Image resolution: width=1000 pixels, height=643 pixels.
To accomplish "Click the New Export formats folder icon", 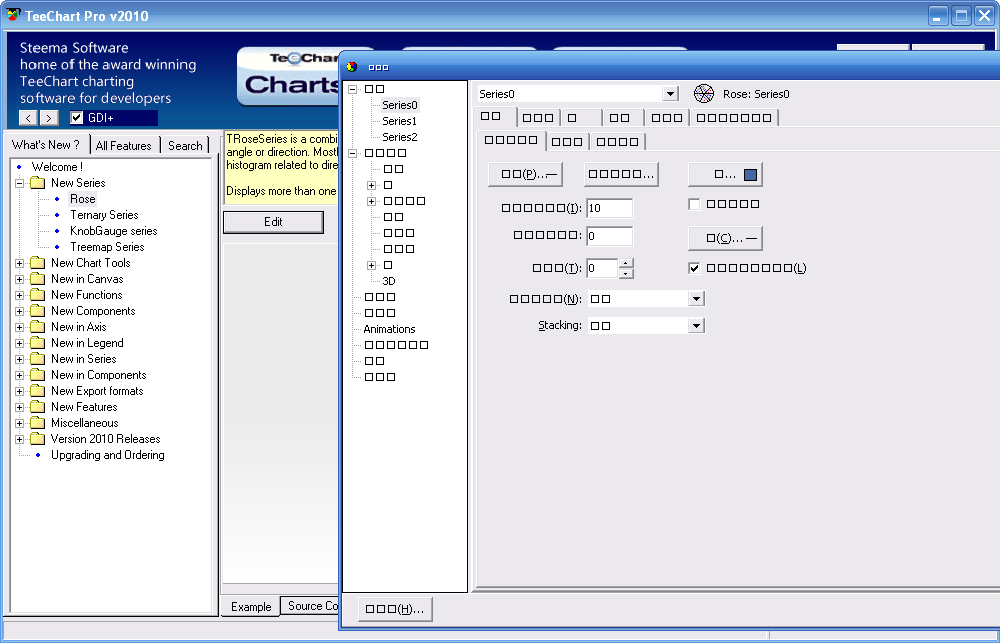I will coord(38,391).
